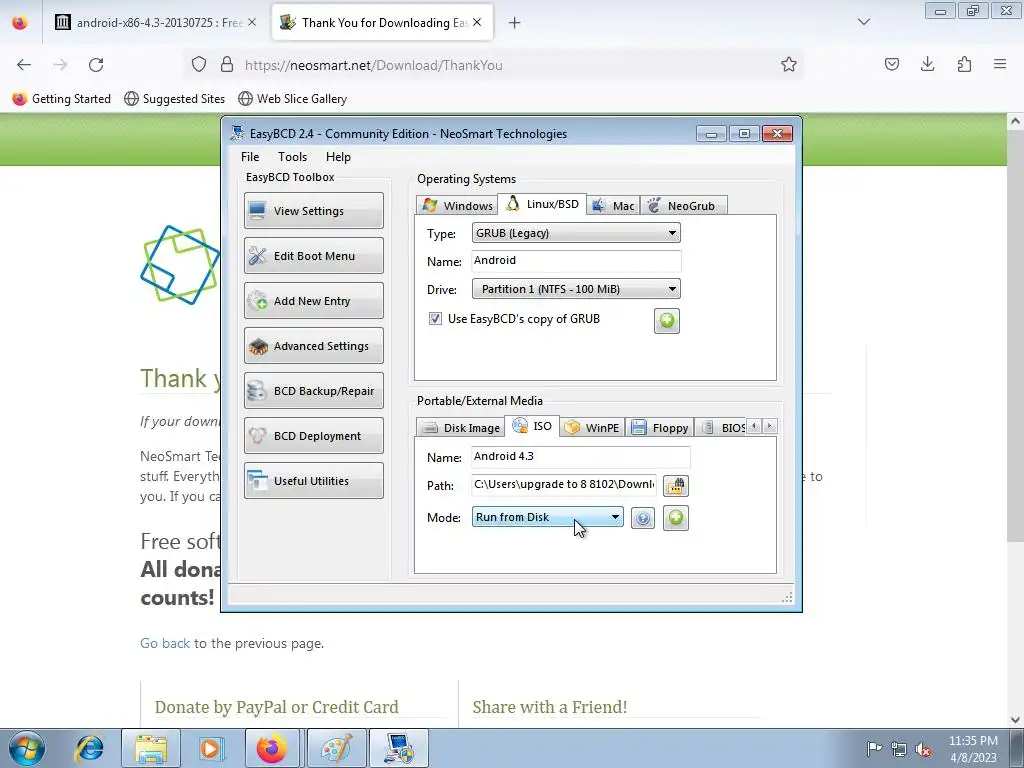Viewport: 1024px width, 768px height.
Task: Switch to the Mac operating system tab
Action: coord(613,205)
